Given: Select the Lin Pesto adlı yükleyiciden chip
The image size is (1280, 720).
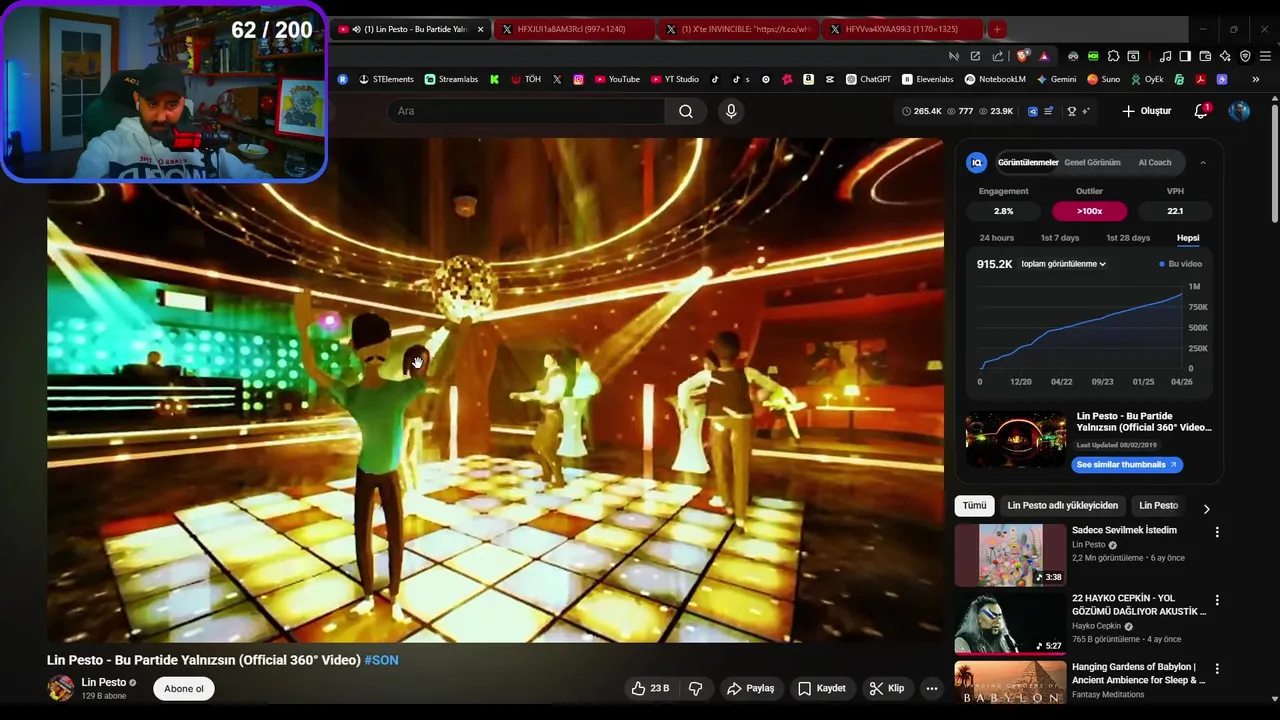Looking at the screenshot, I should [1062, 506].
